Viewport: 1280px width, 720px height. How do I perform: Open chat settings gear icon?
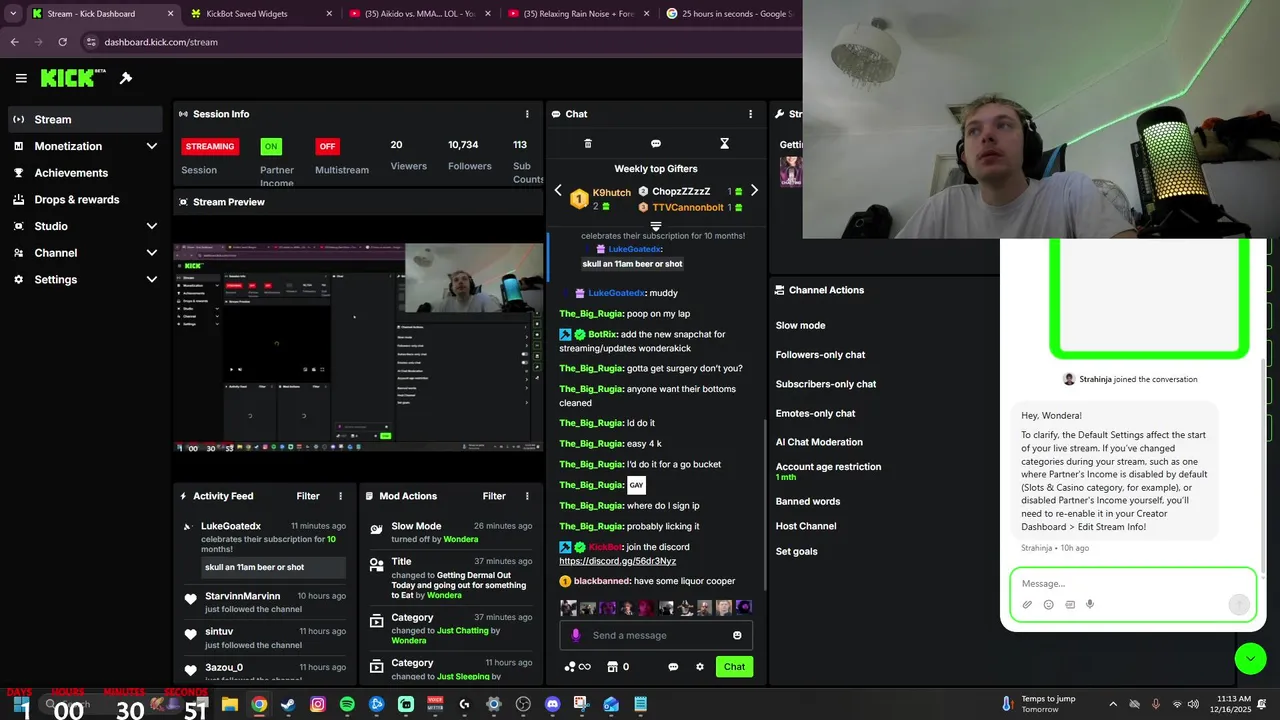700,667
